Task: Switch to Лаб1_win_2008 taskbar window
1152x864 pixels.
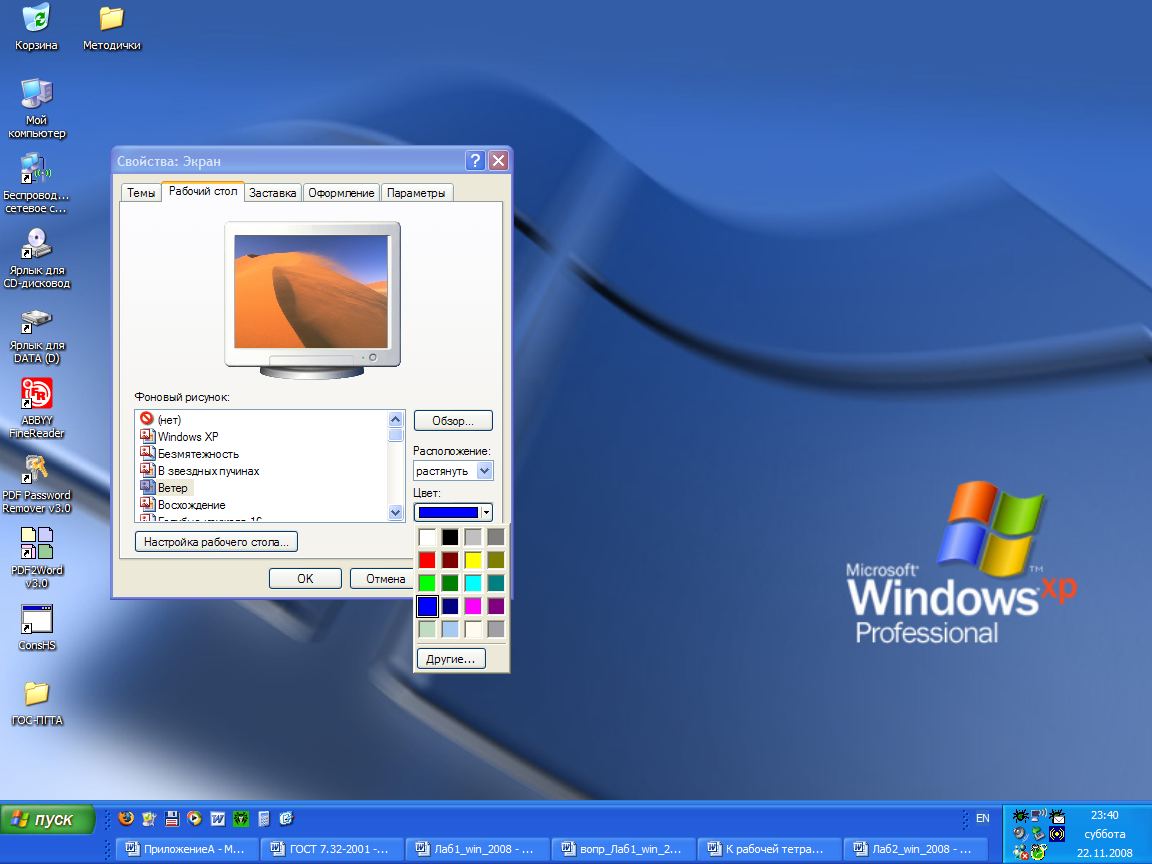Action: click(477, 849)
